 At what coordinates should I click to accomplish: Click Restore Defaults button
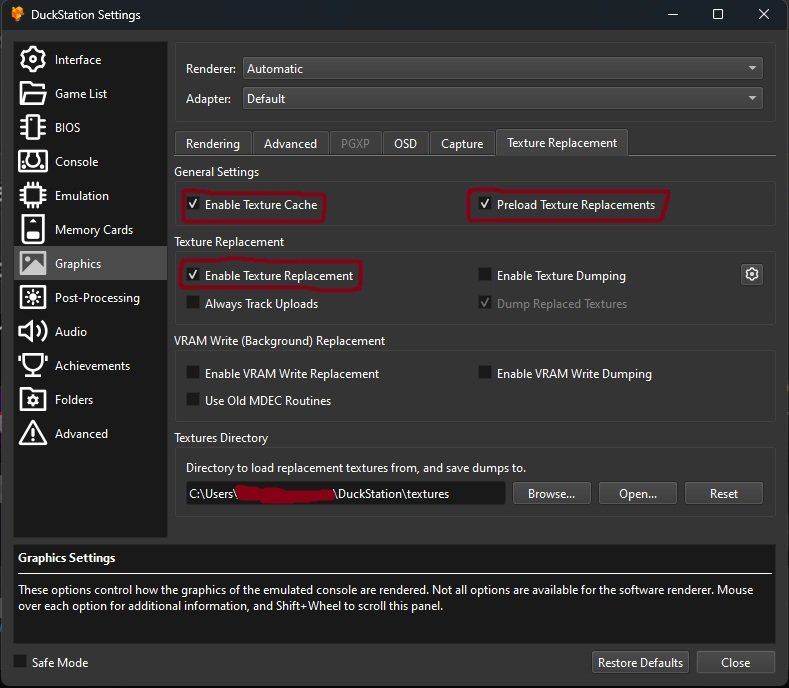pos(640,662)
